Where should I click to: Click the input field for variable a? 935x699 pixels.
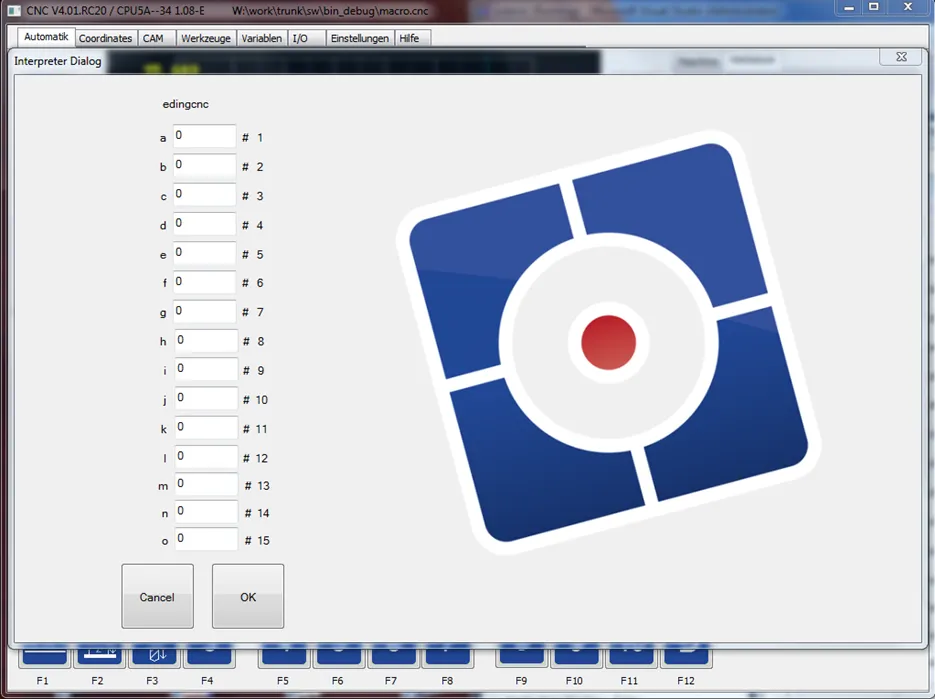coord(205,136)
